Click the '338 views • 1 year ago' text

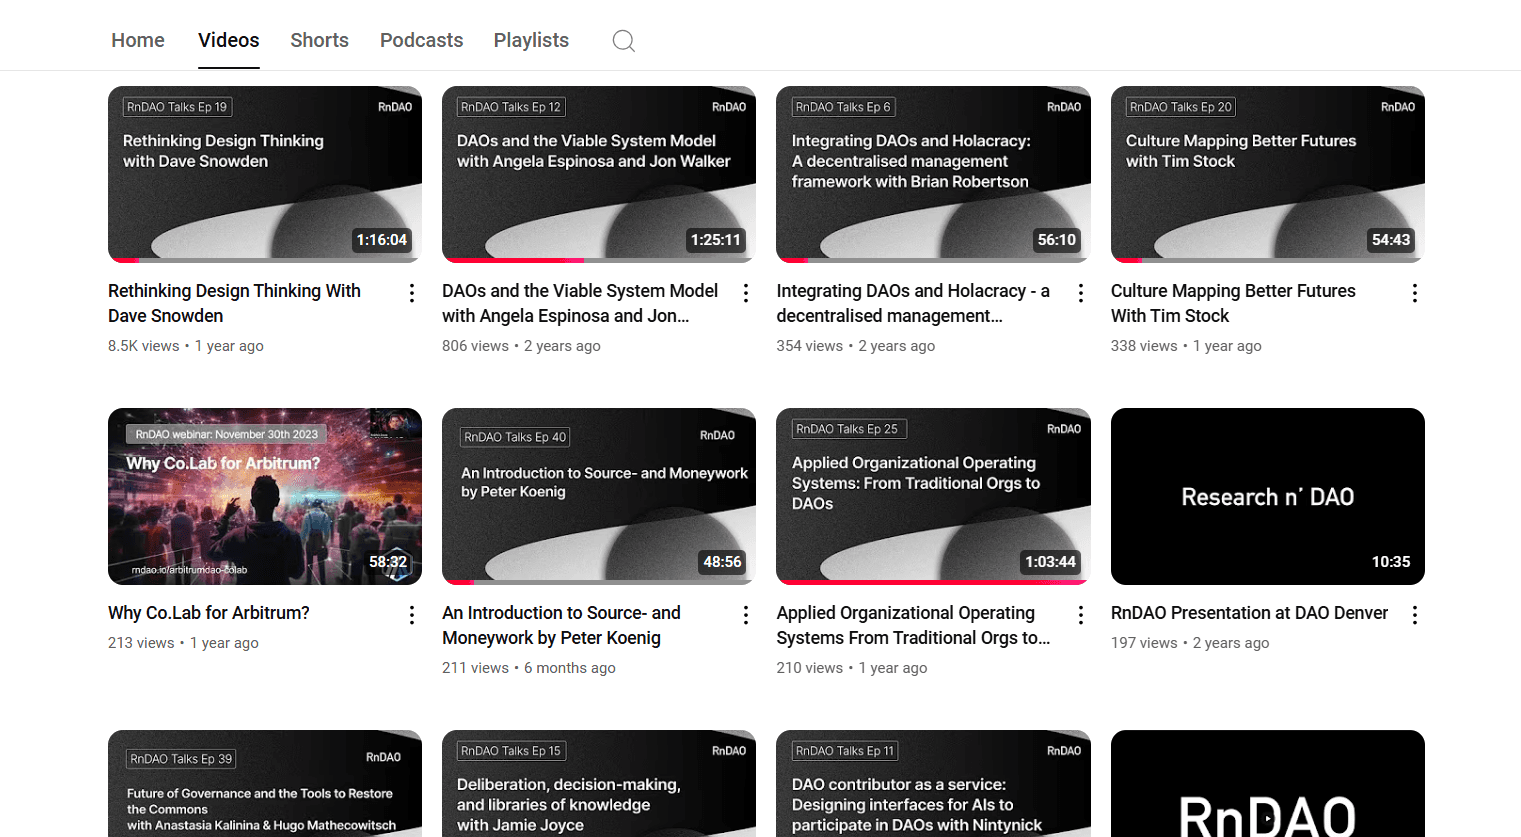point(1186,346)
